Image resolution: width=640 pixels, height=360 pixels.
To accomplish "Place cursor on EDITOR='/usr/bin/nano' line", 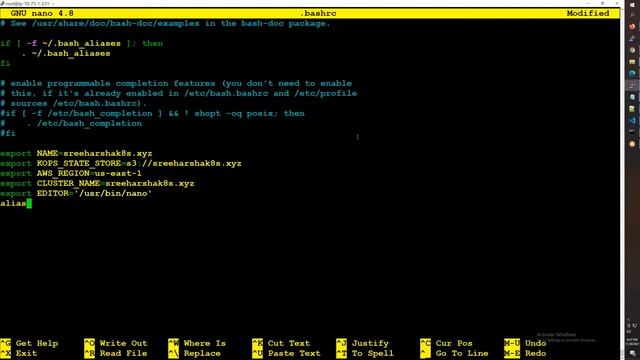I will point(76,193).
